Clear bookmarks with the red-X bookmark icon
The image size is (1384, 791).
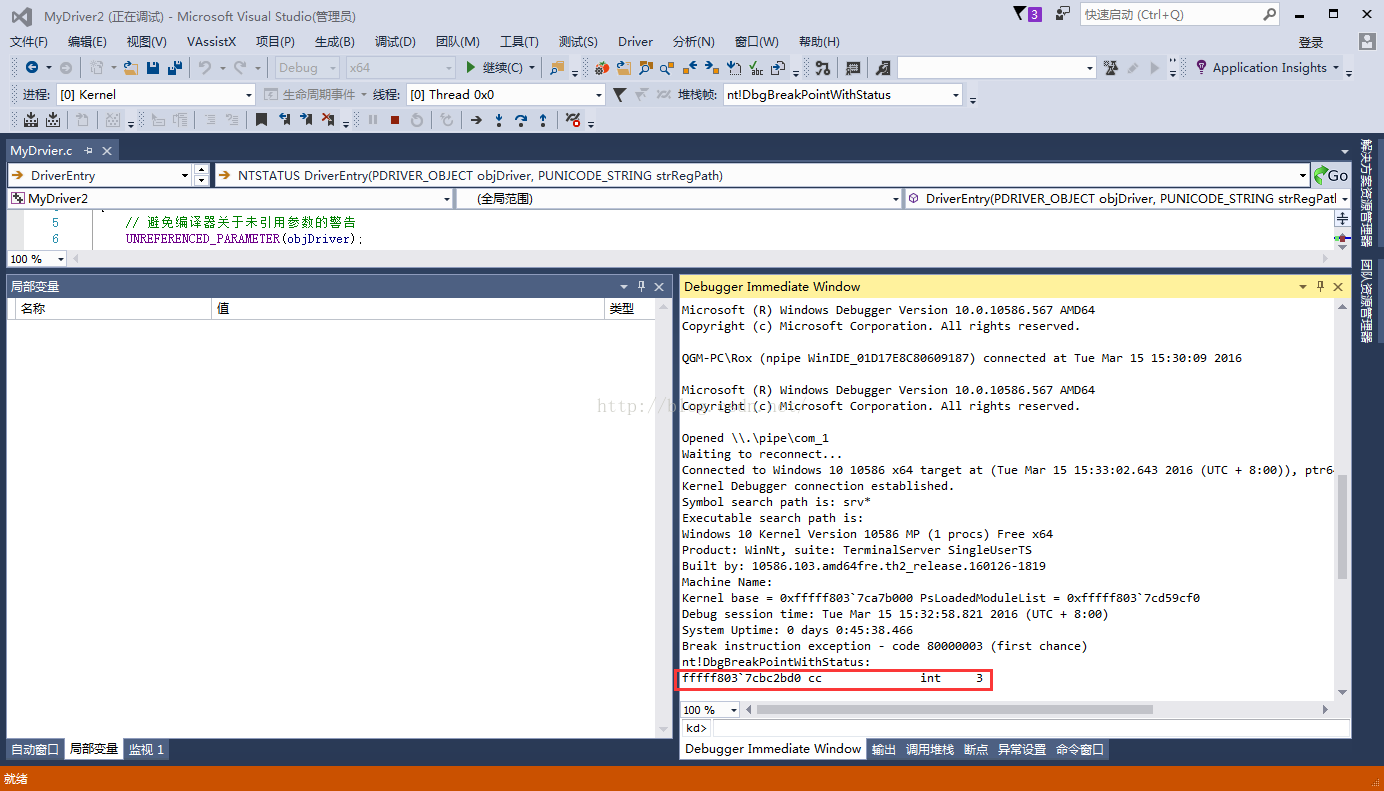329,120
